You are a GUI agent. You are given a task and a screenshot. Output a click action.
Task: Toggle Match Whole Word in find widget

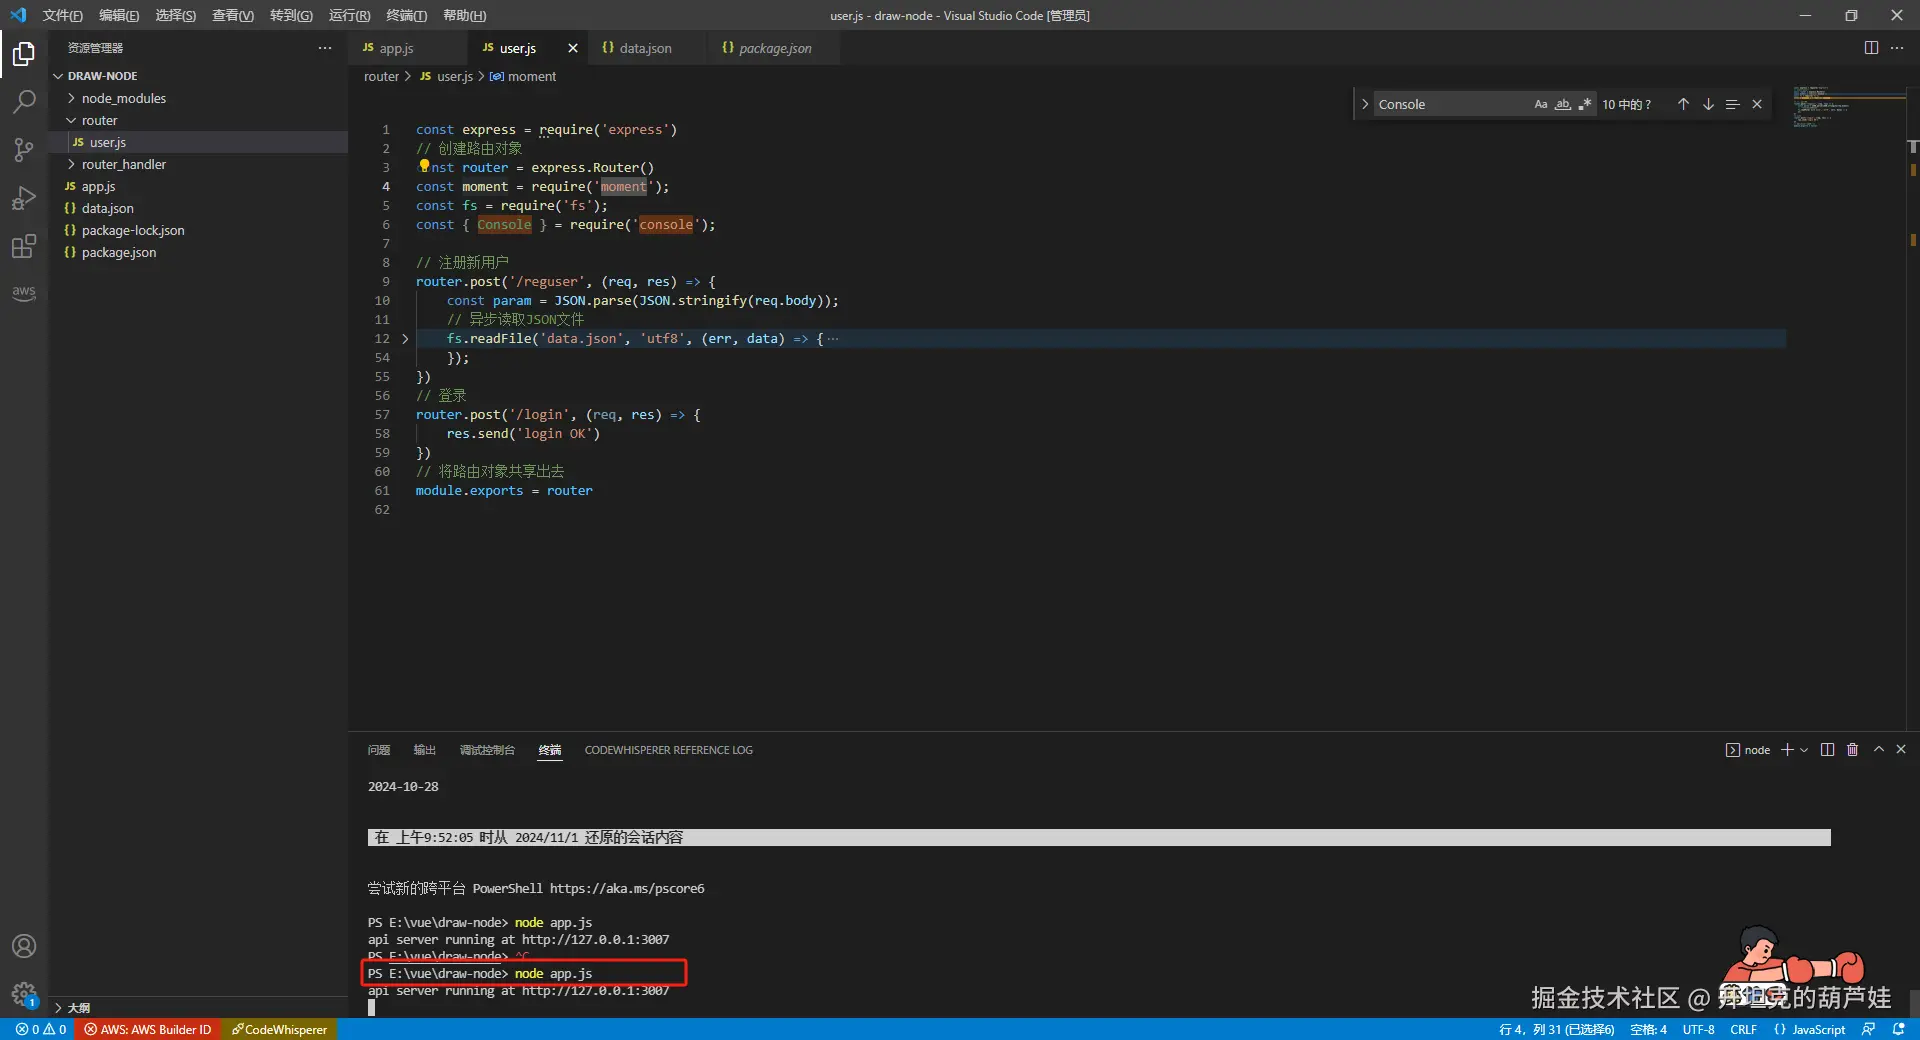[x=1562, y=104]
